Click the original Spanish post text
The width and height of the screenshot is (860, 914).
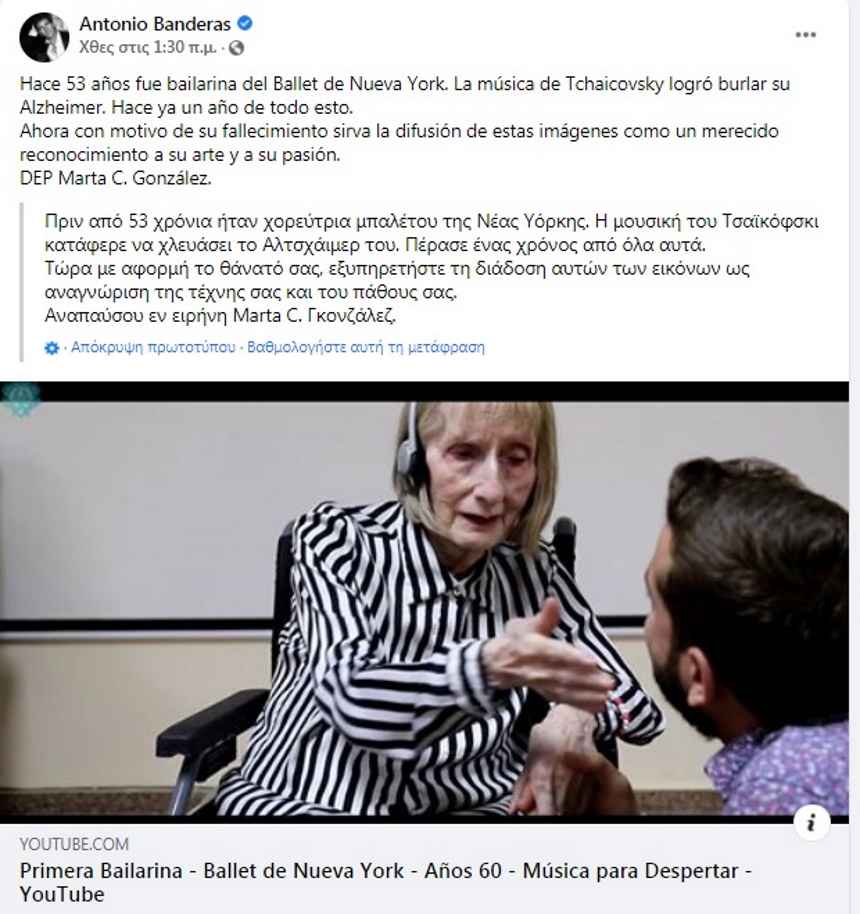tap(405, 131)
